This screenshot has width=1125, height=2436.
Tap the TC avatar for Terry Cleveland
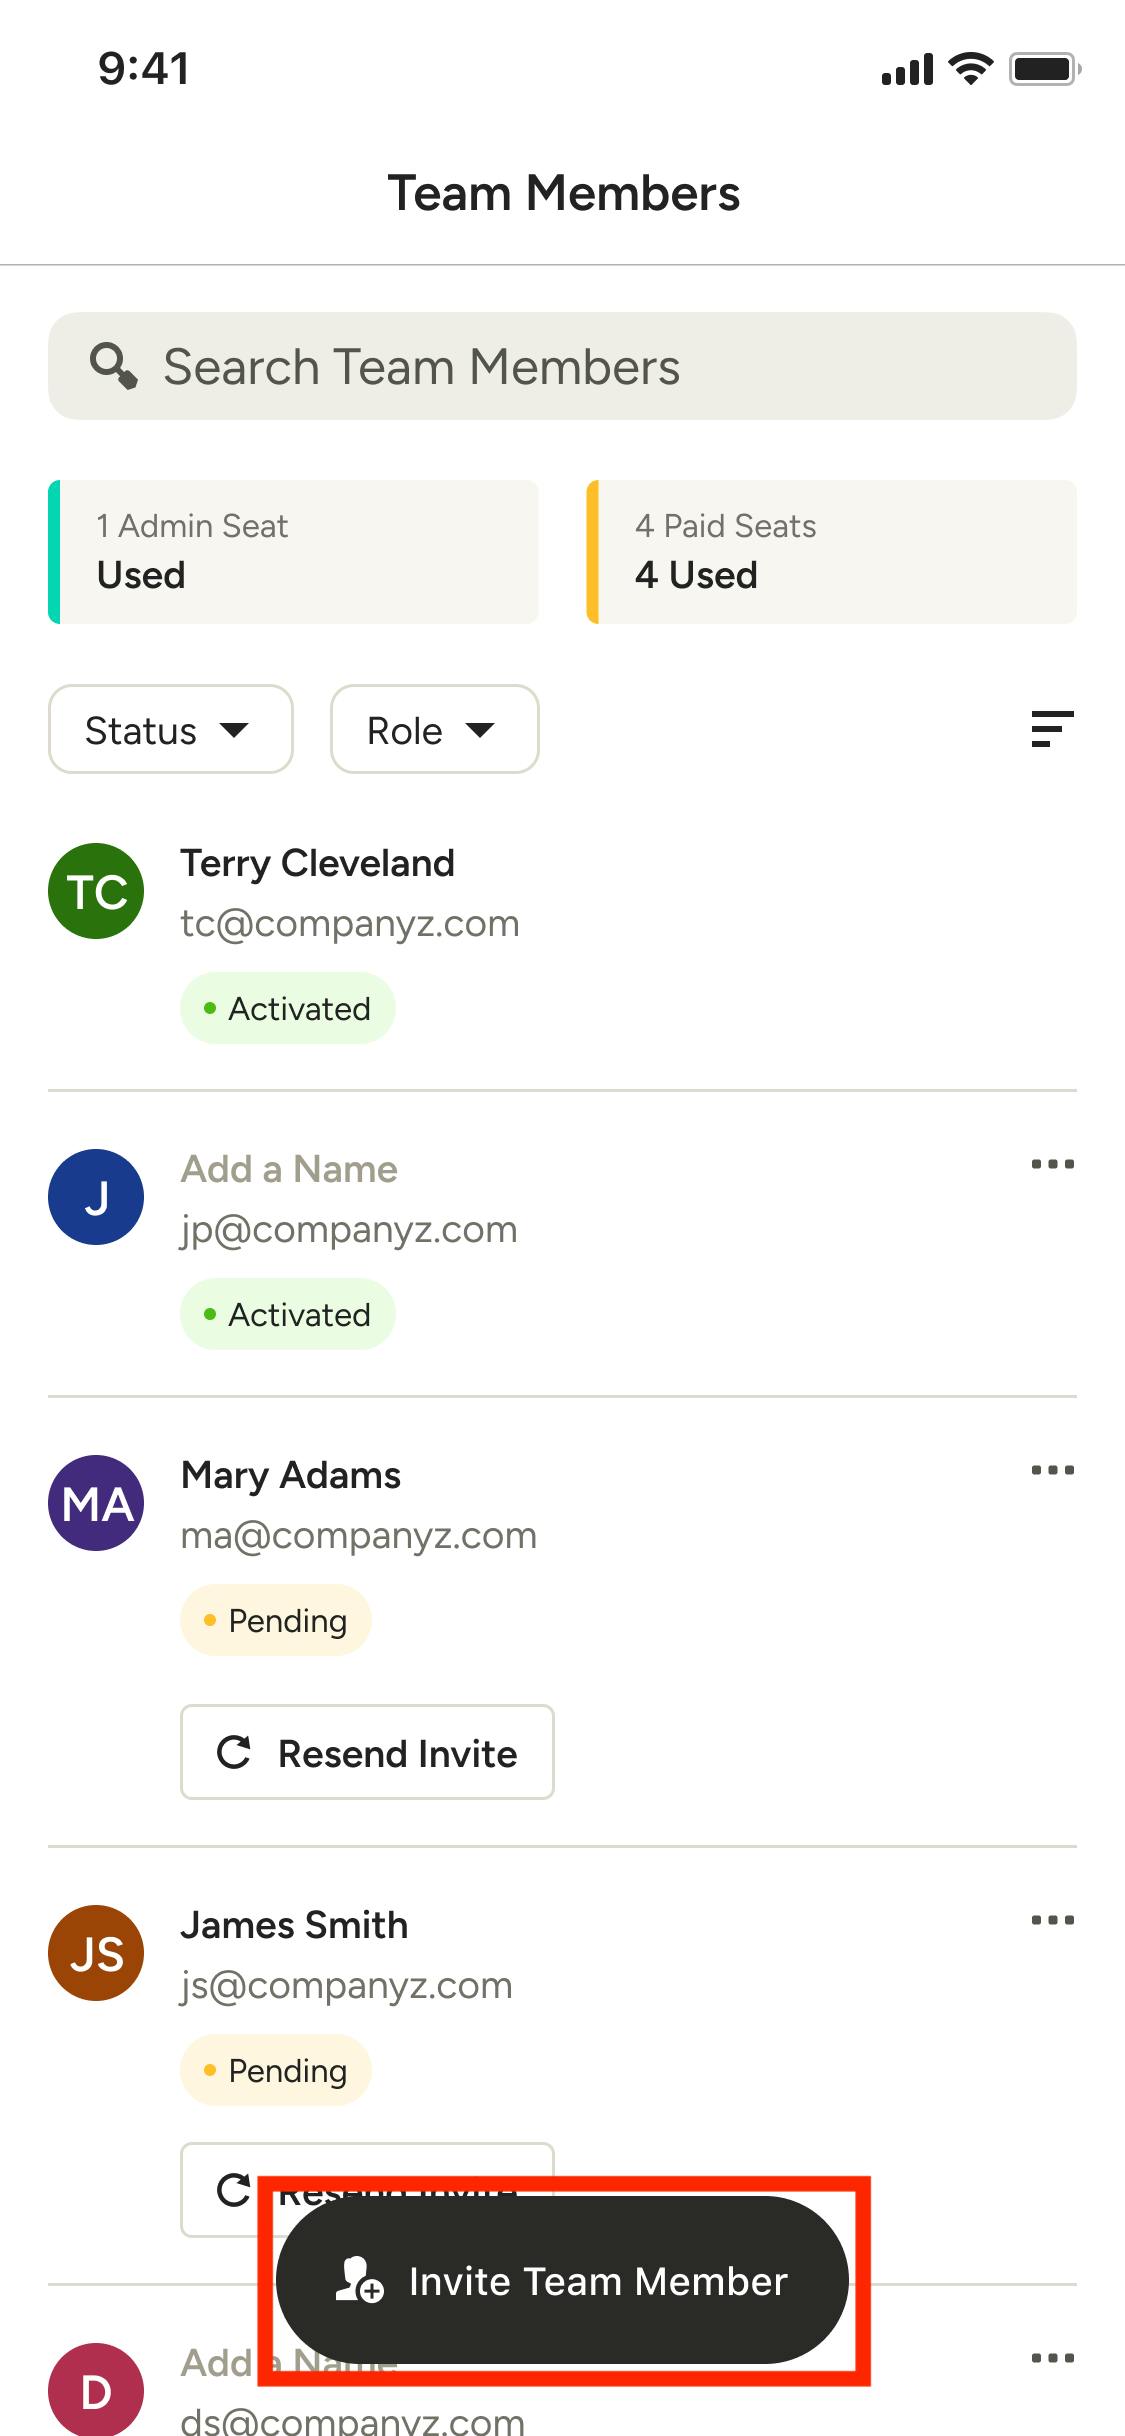click(x=96, y=891)
